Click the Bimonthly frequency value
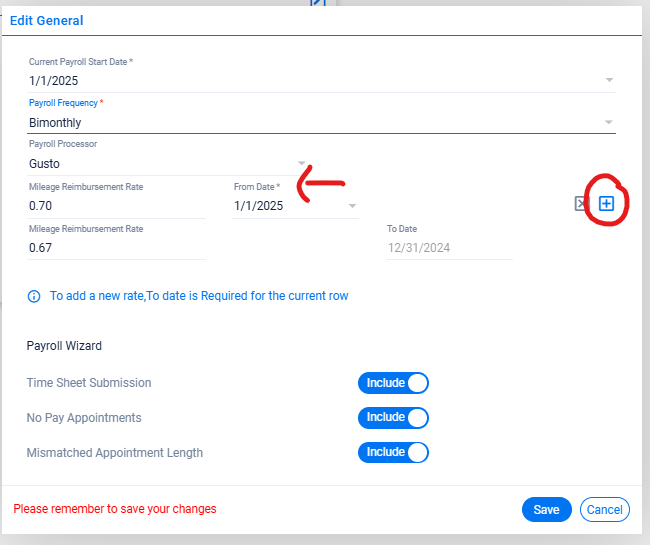This screenshot has height=545, width=650. tap(55, 123)
